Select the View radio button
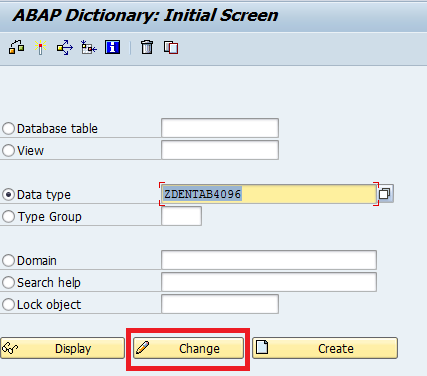 [8, 150]
